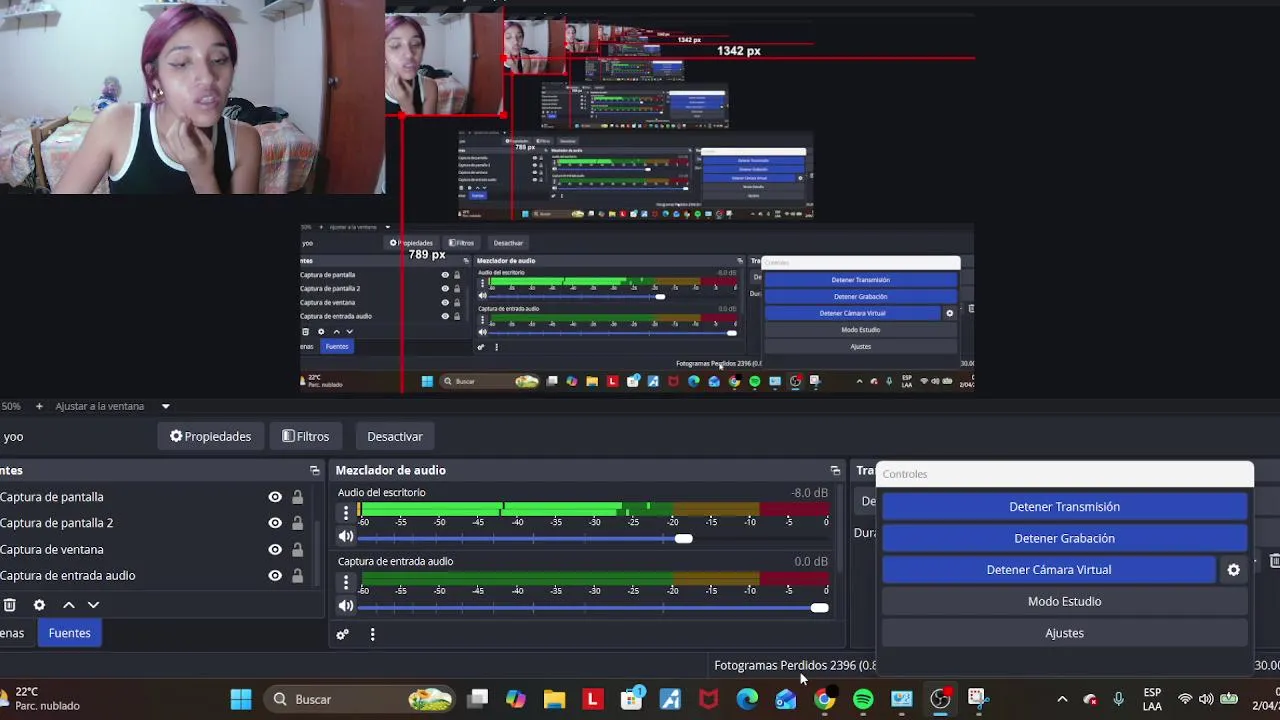Open Task View in taskbar
1280x720 pixels.
[x=478, y=699]
